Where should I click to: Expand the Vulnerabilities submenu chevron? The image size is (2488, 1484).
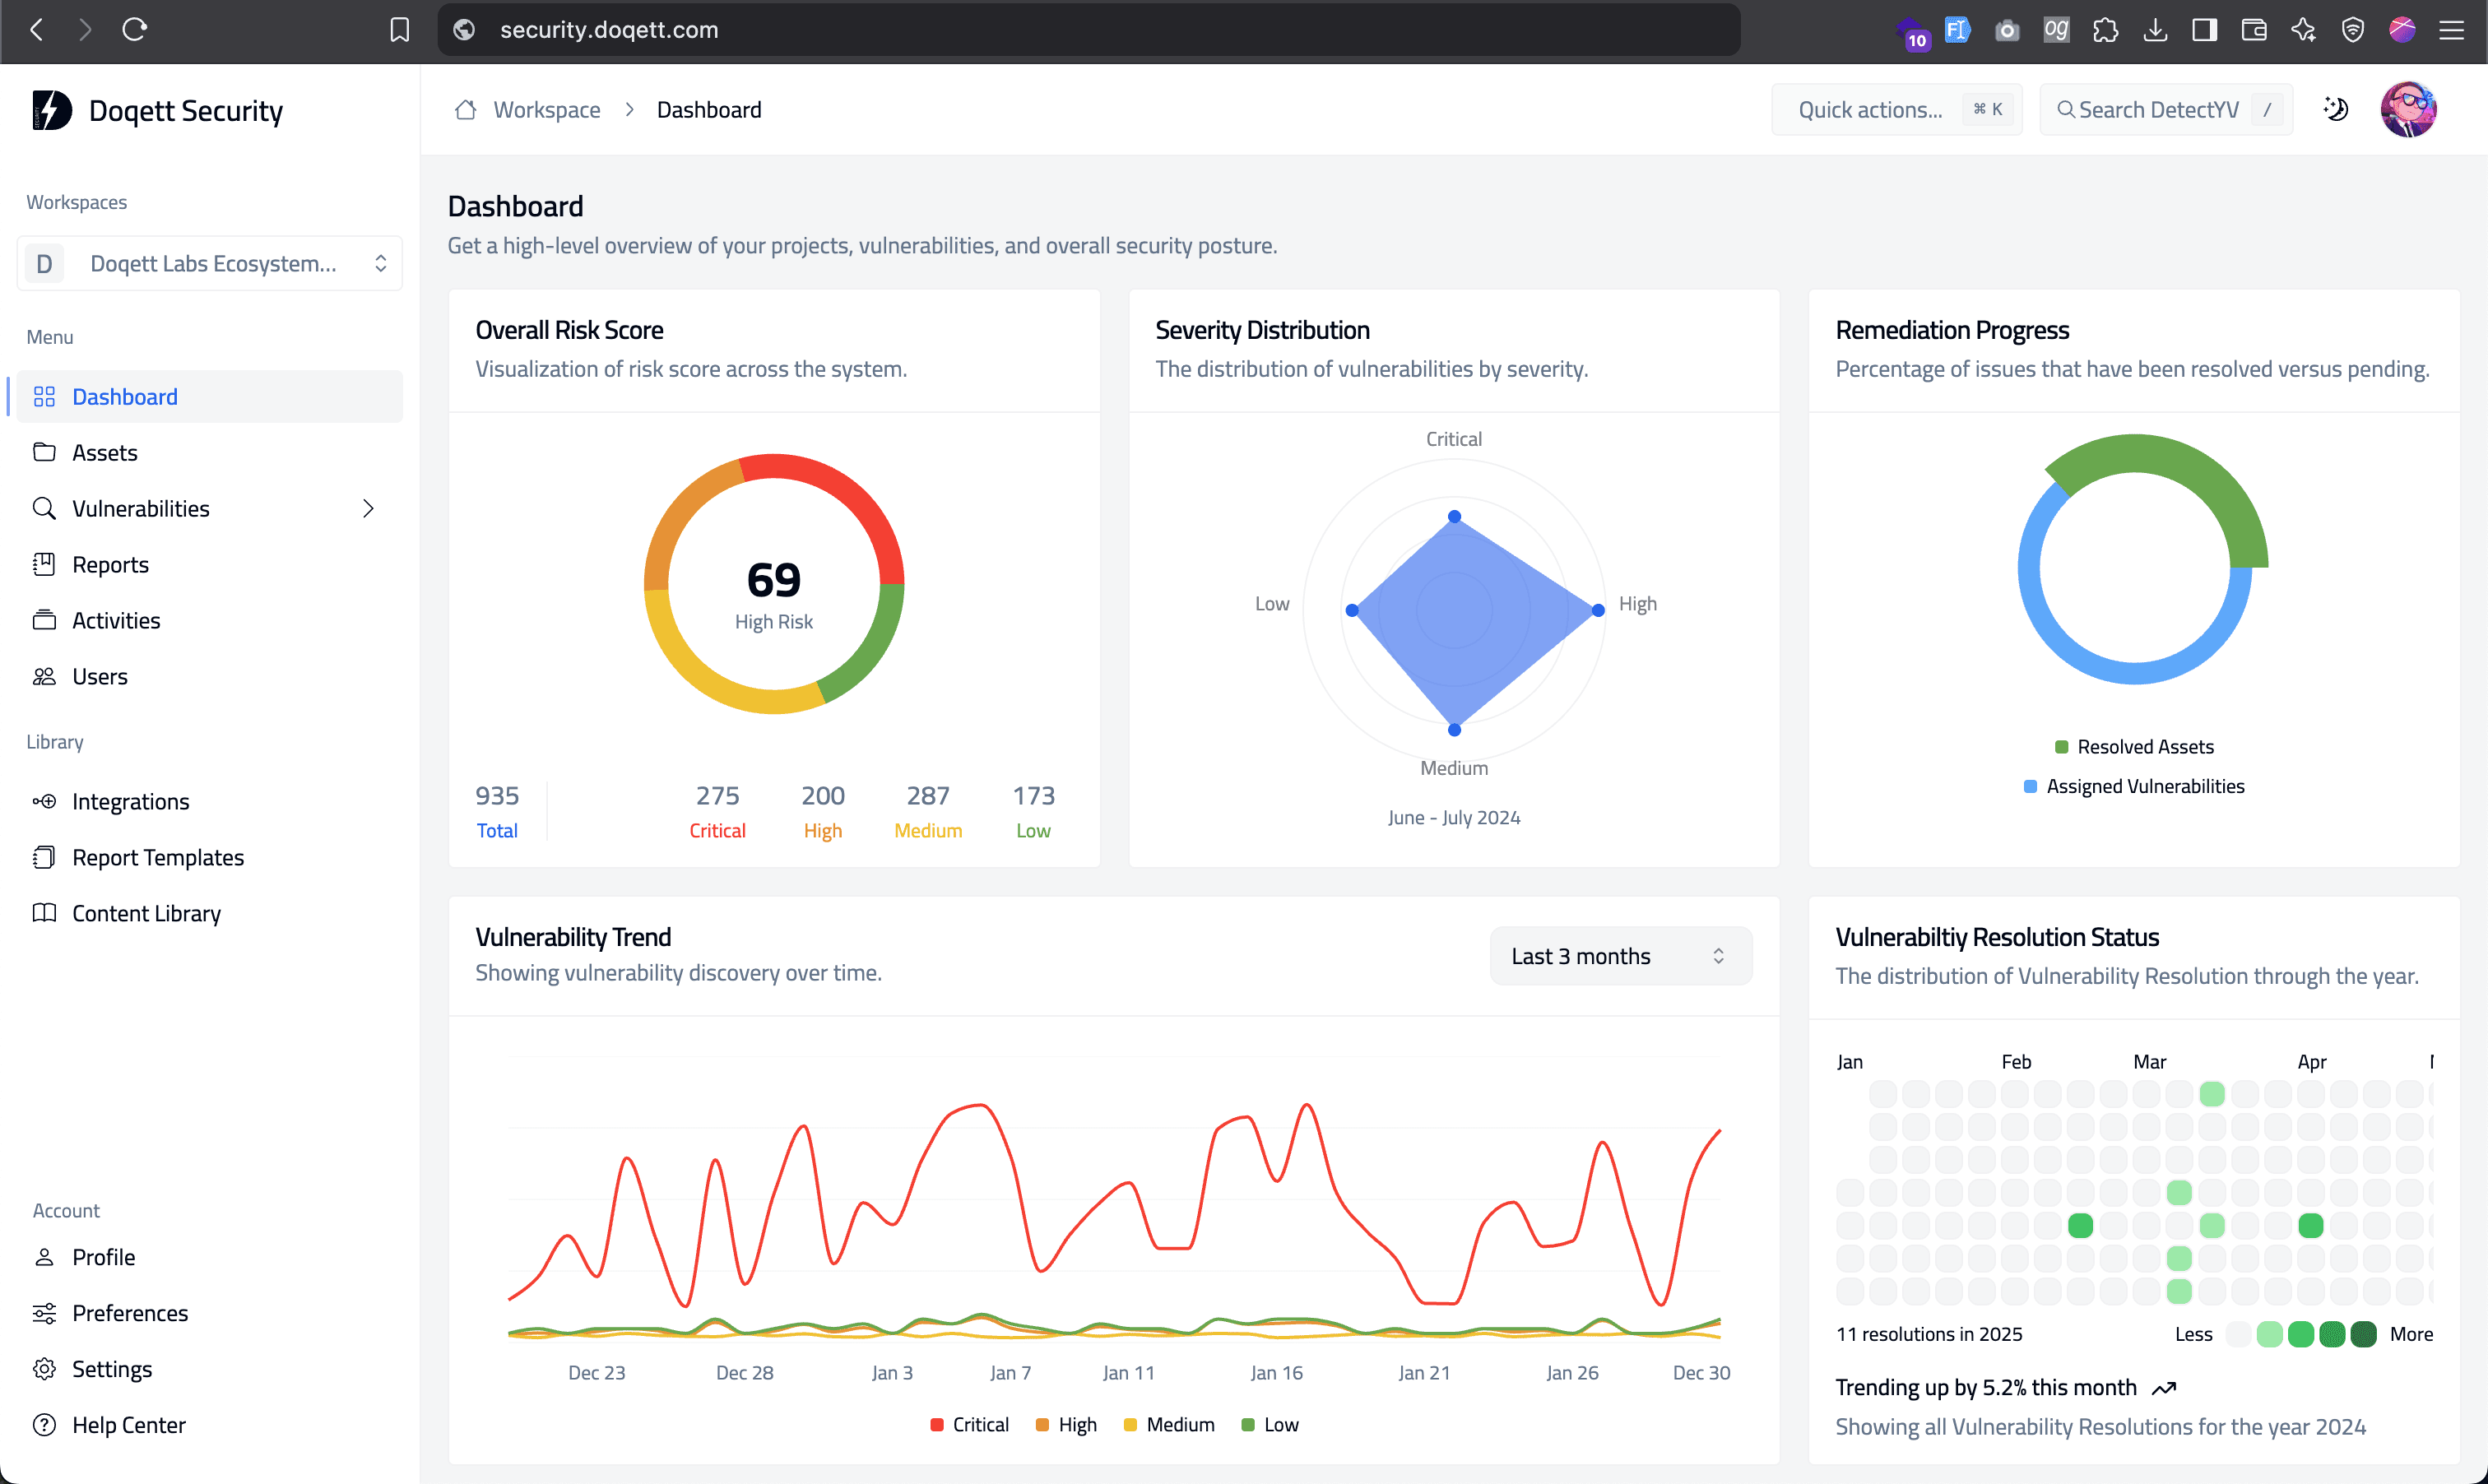(x=368, y=508)
